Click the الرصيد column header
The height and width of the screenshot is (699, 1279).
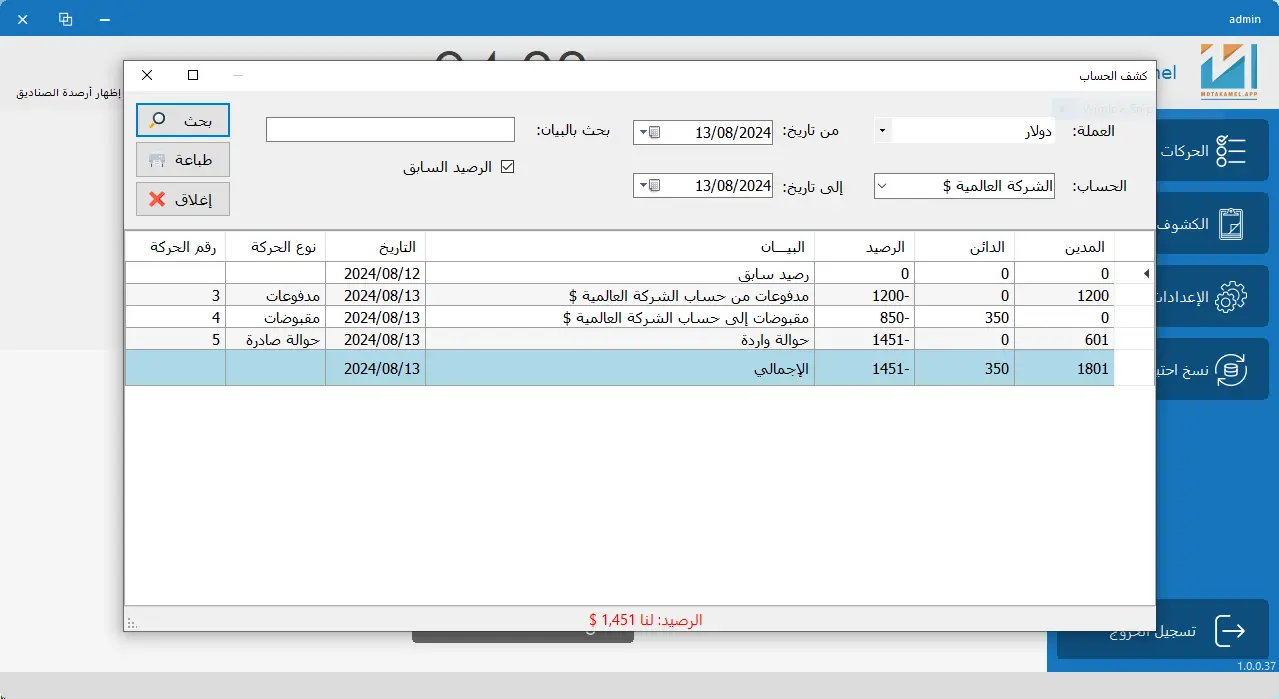click(864, 247)
